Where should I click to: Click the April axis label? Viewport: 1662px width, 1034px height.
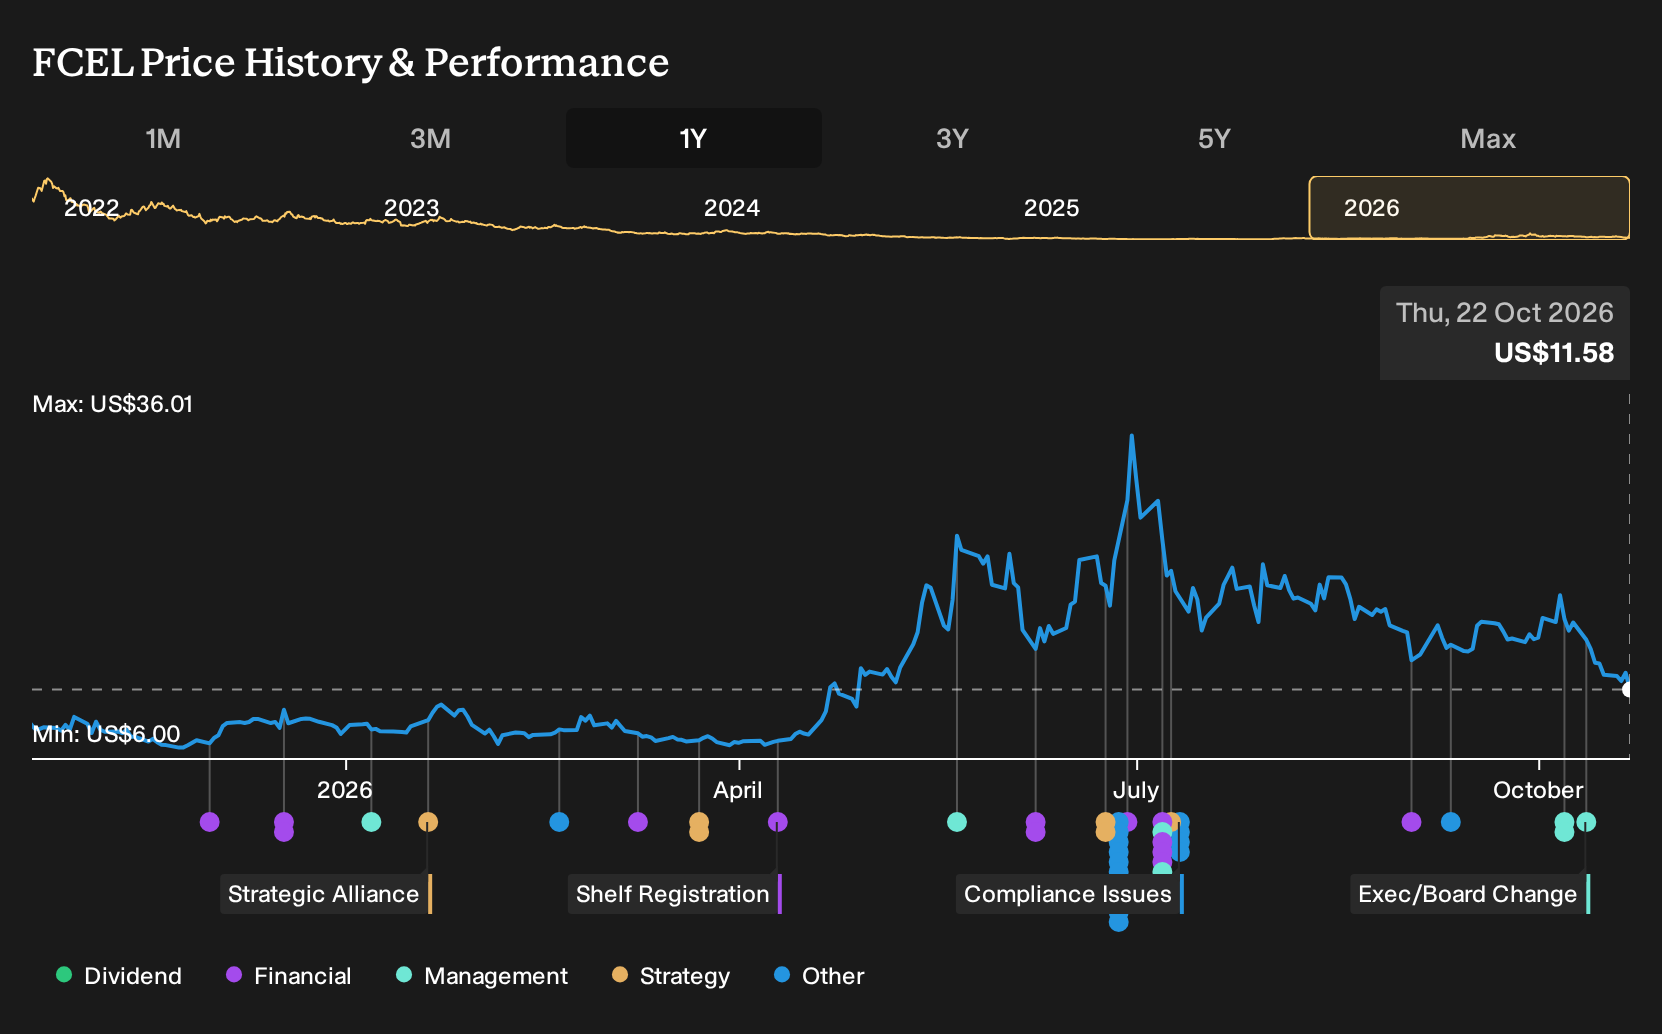[738, 790]
